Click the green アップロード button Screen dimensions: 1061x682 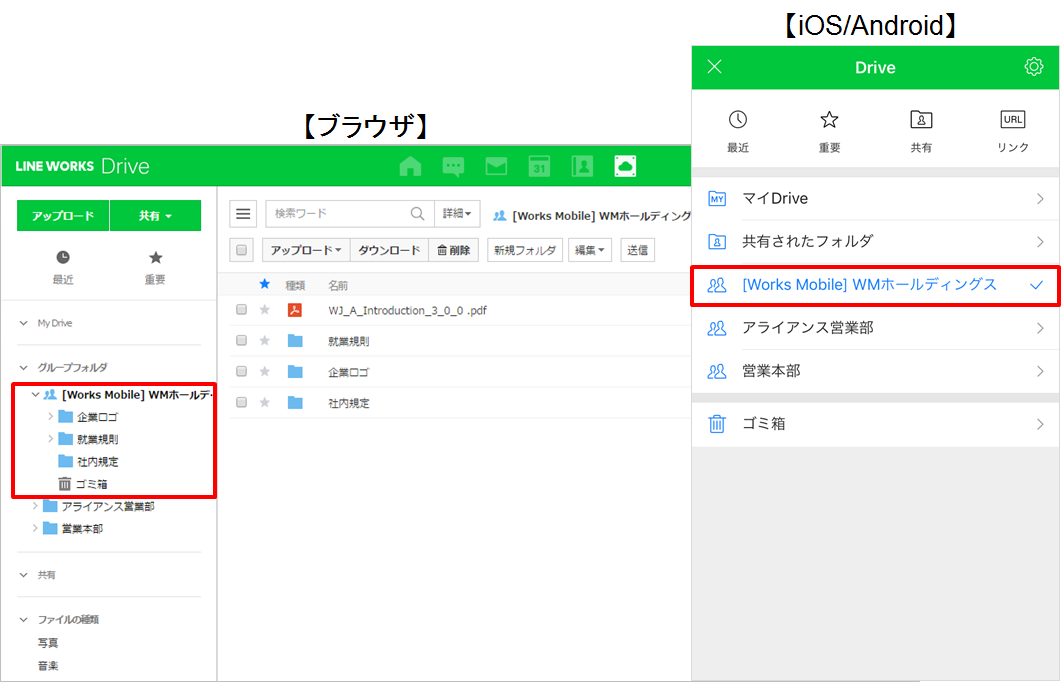[63, 216]
